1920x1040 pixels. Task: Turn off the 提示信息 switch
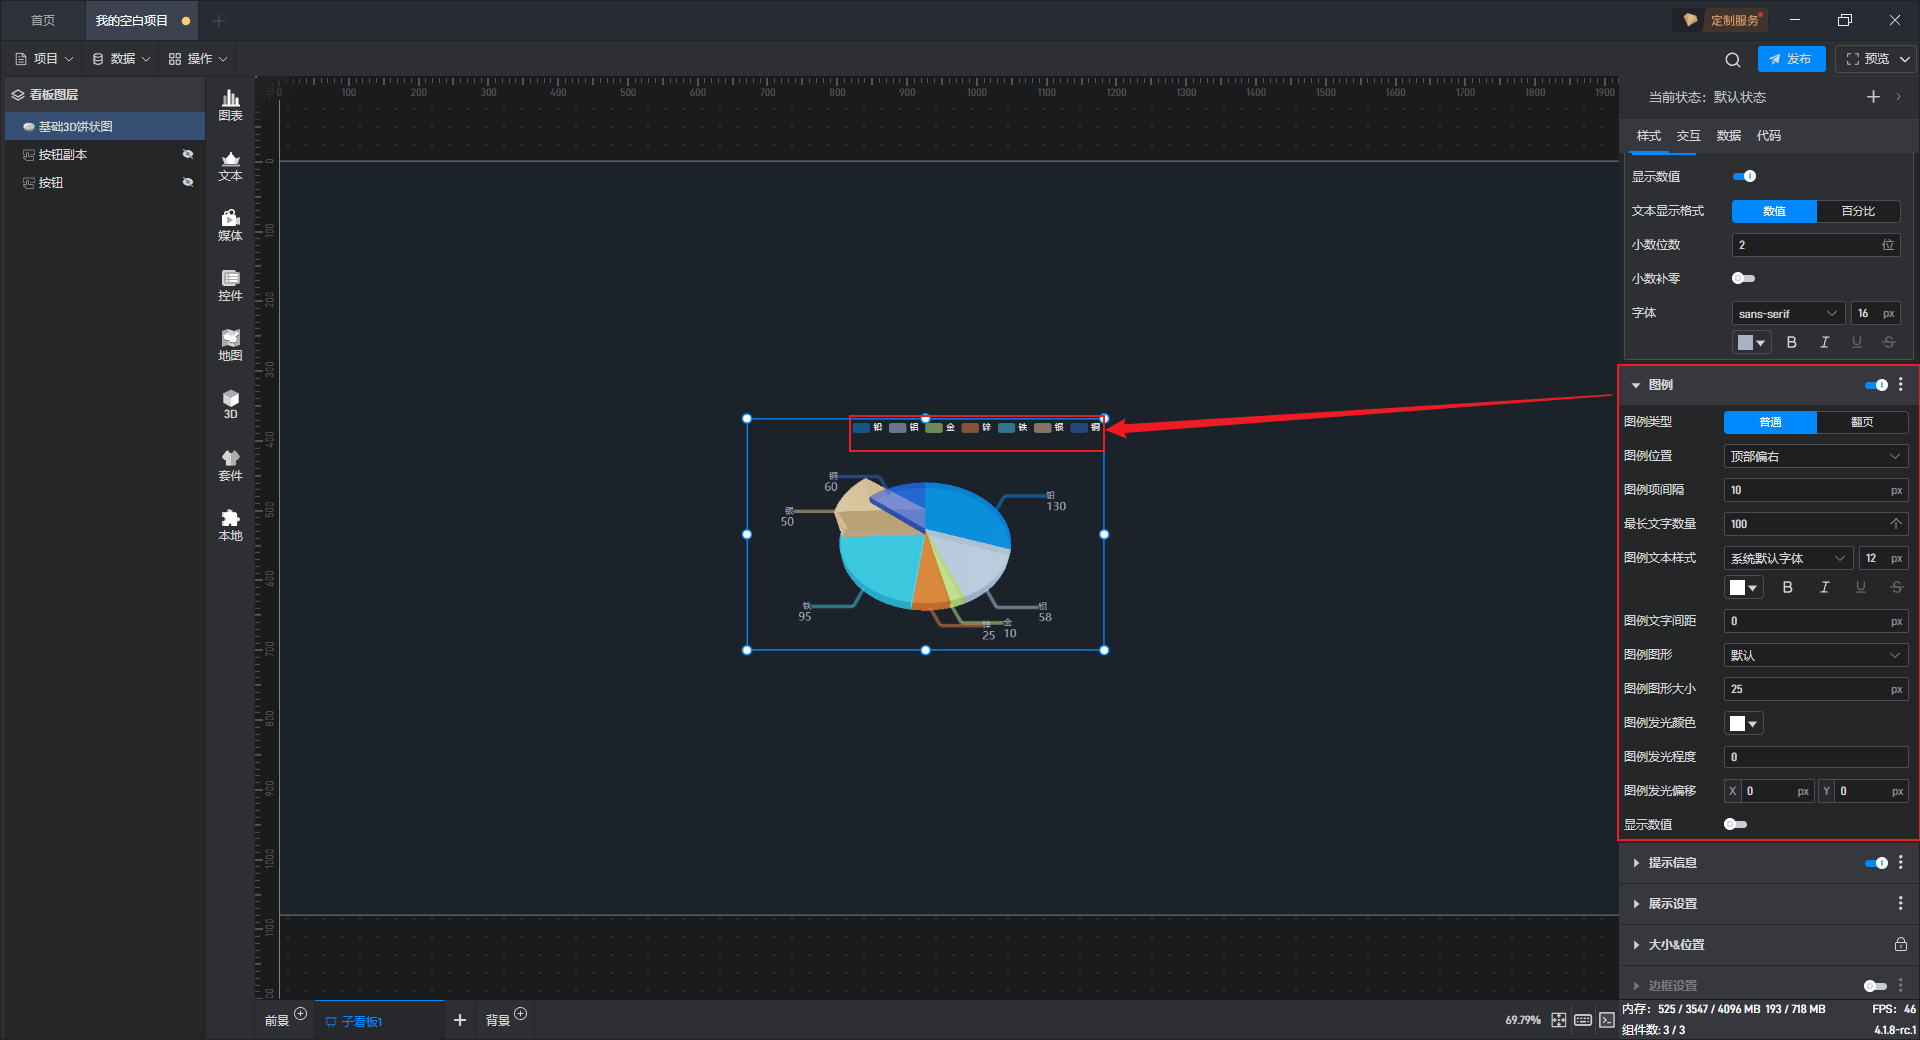pos(1877,863)
